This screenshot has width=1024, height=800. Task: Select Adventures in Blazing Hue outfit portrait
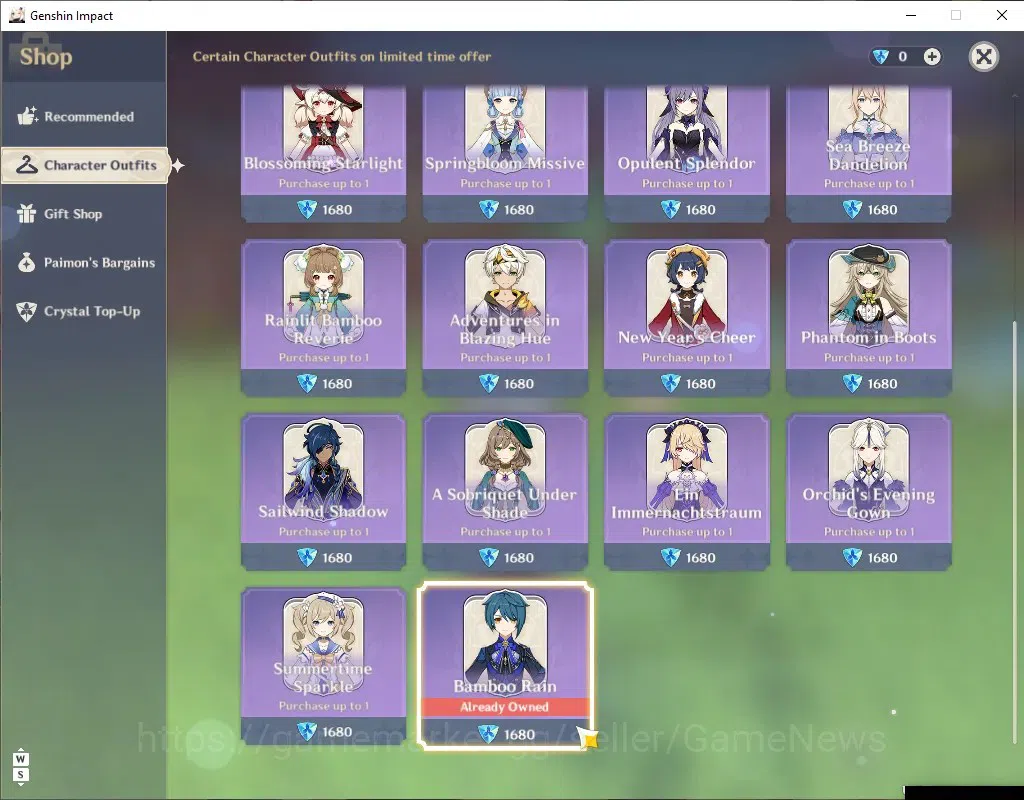[x=505, y=295]
